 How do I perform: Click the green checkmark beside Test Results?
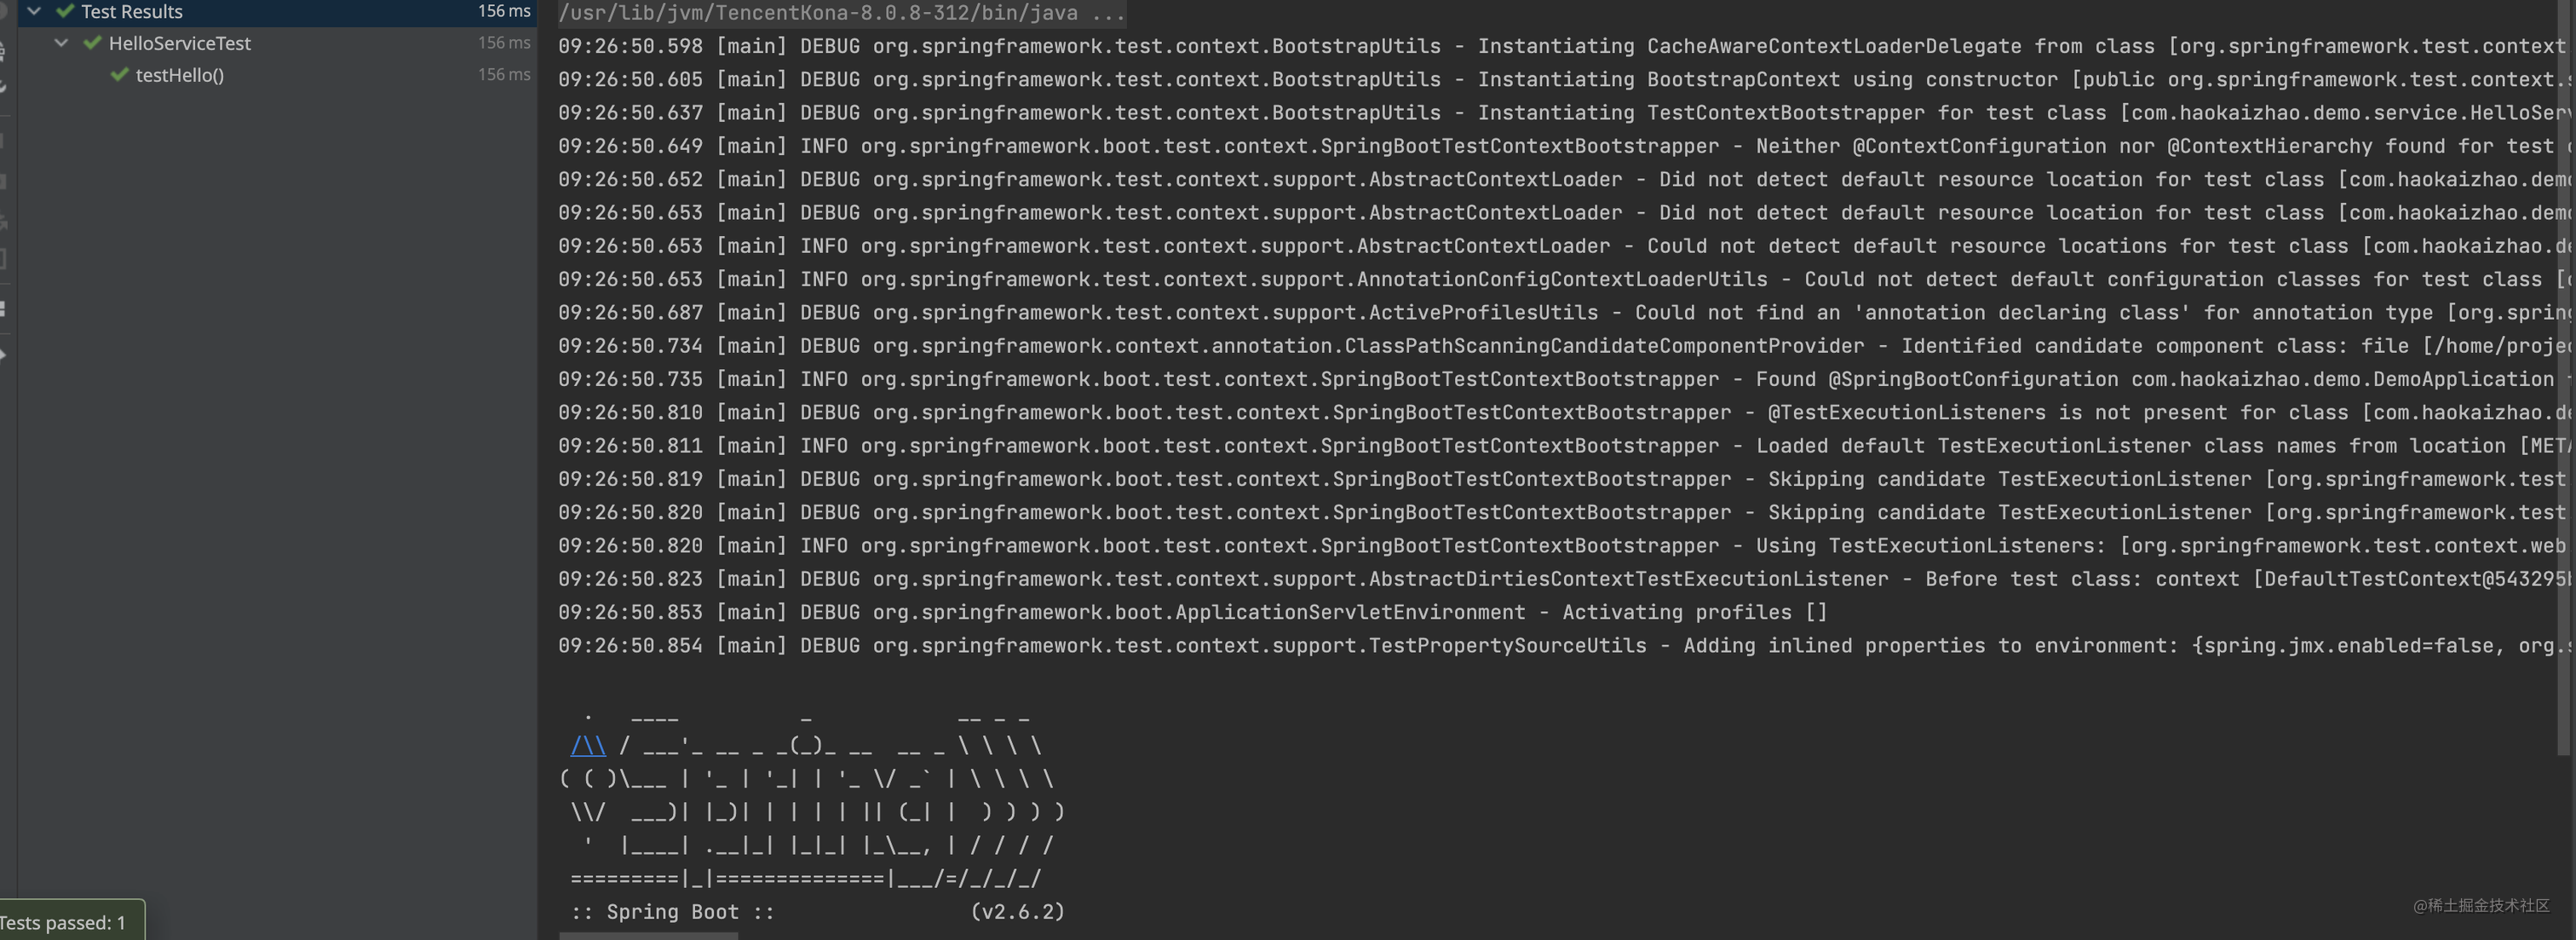[65, 12]
